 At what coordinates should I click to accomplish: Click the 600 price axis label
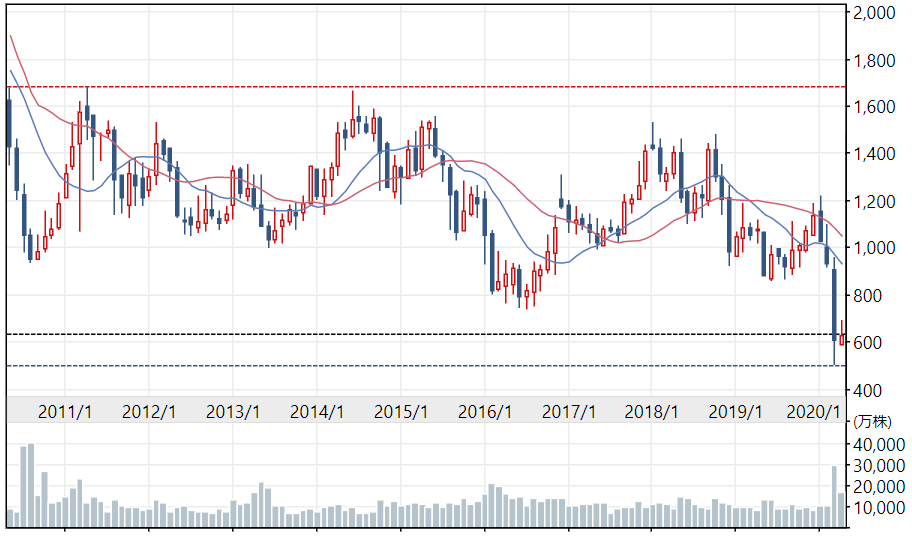(867, 342)
